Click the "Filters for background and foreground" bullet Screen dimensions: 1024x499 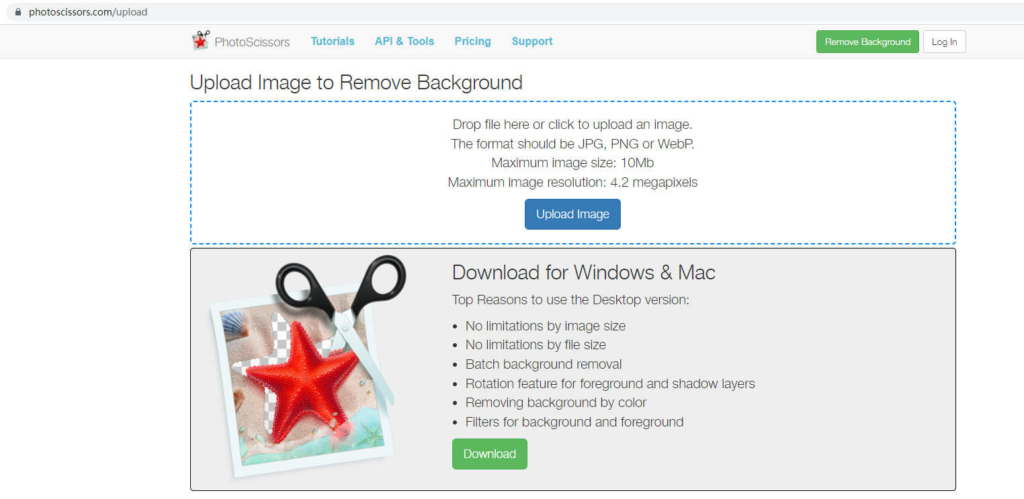pos(574,422)
